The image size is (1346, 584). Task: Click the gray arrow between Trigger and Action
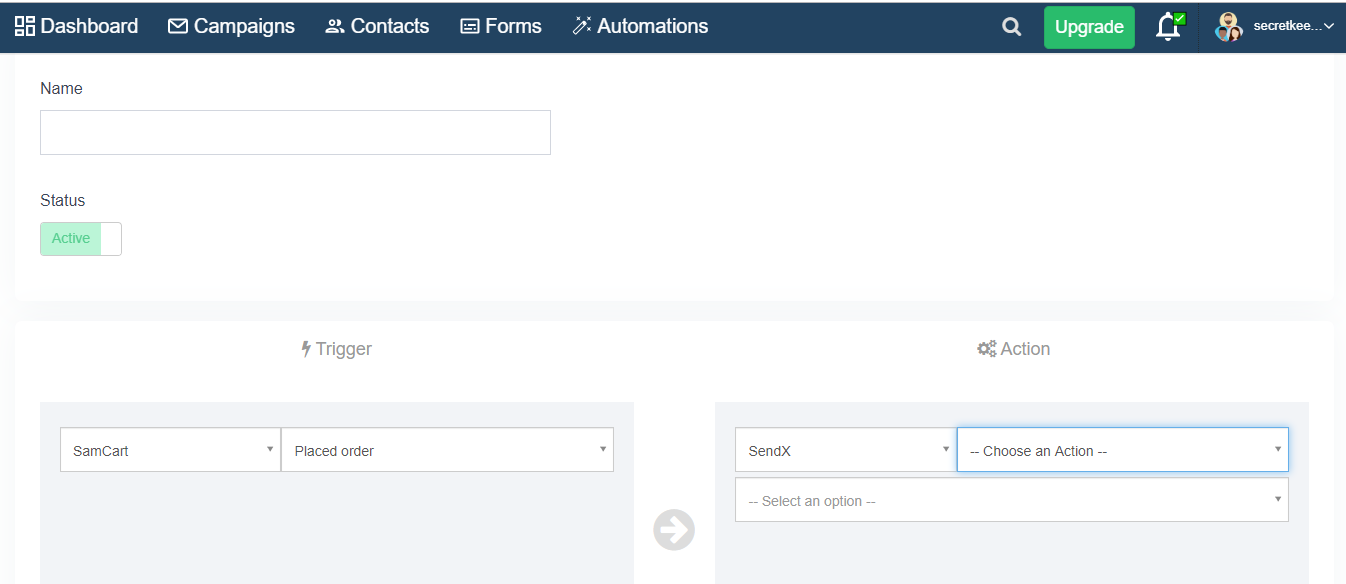674,530
